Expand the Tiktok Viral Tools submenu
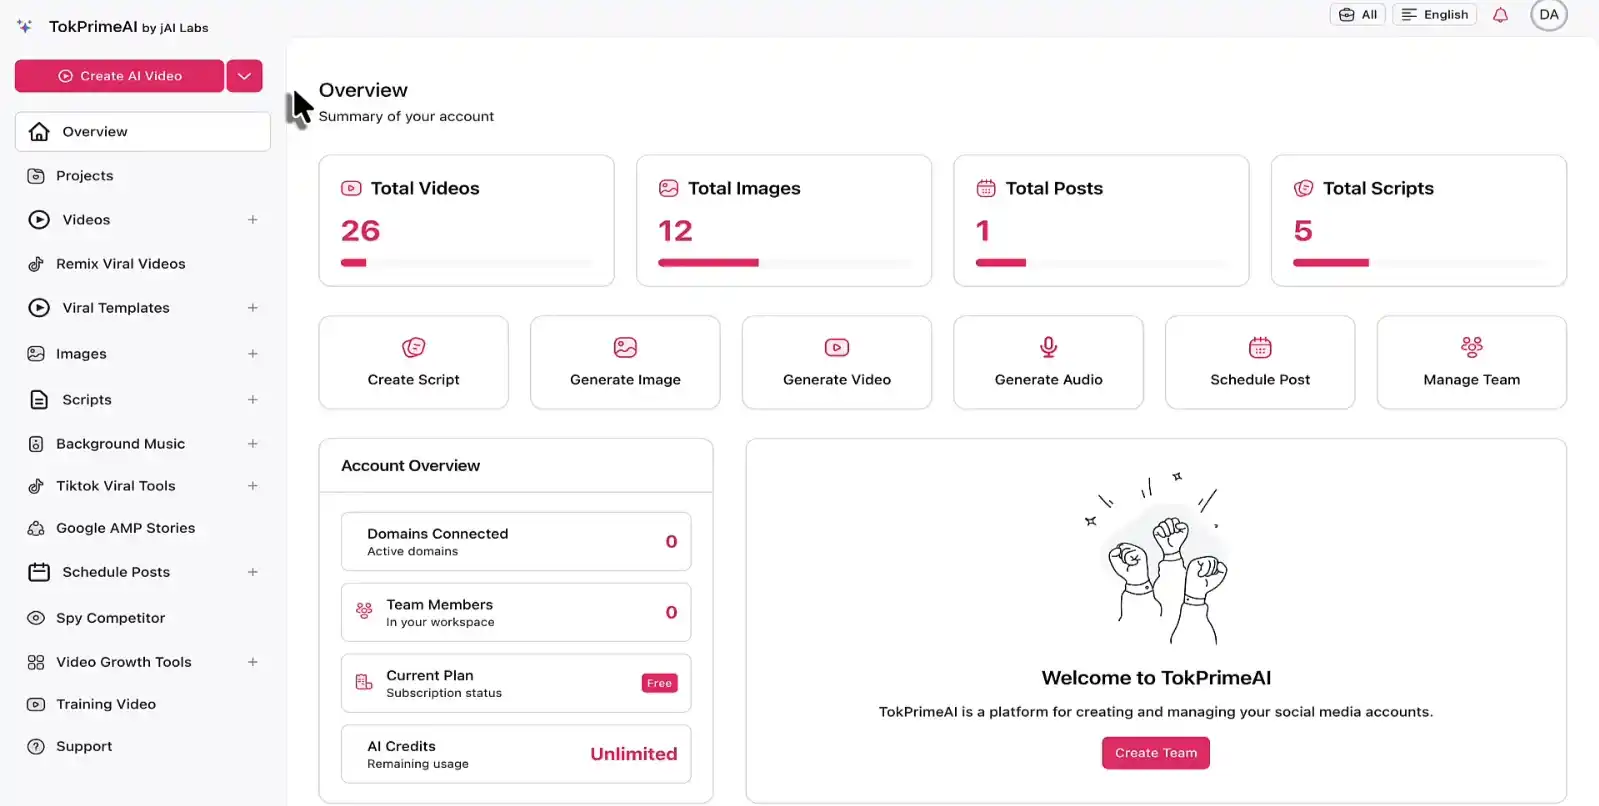Image resolution: width=1599 pixels, height=806 pixels. [x=253, y=486]
